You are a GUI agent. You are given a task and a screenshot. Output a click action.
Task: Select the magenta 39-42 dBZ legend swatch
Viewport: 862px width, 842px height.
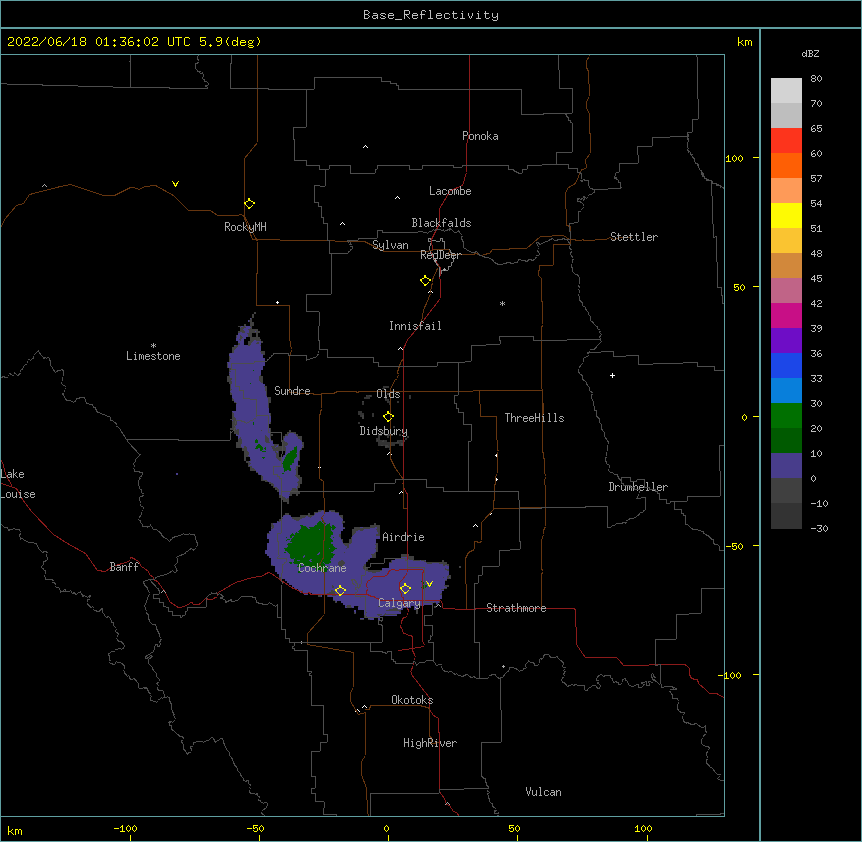point(786,315)
